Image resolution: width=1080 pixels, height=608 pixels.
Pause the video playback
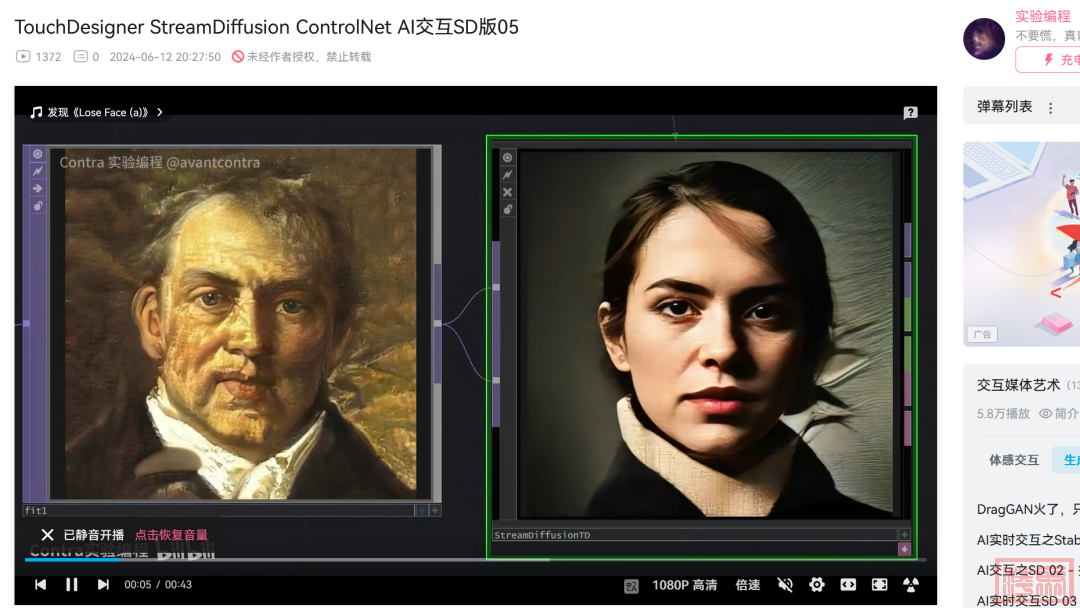pos(72,585)
